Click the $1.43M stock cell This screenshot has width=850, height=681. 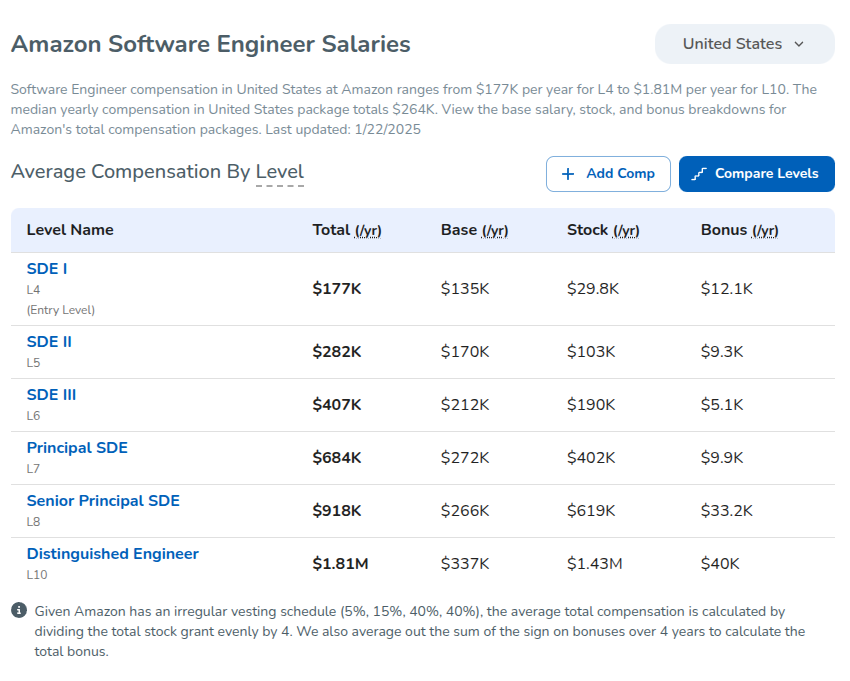coord(595,564)
